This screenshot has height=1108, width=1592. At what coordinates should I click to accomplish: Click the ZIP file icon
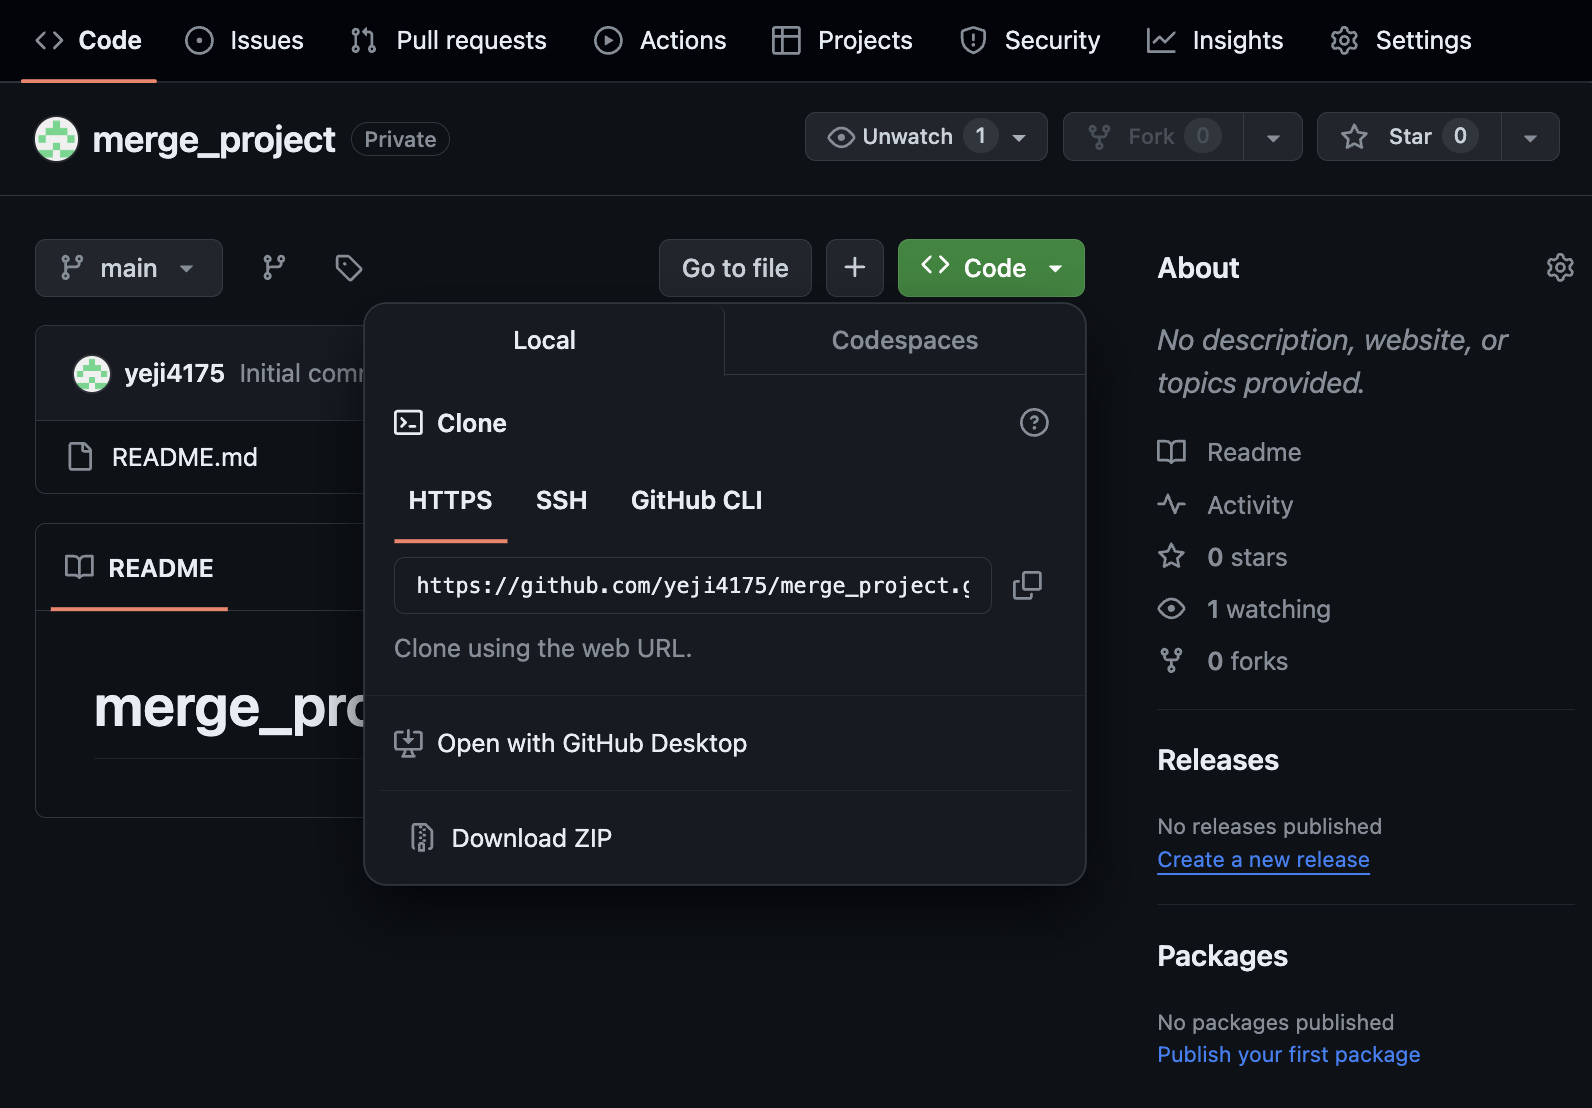point(422,837)
